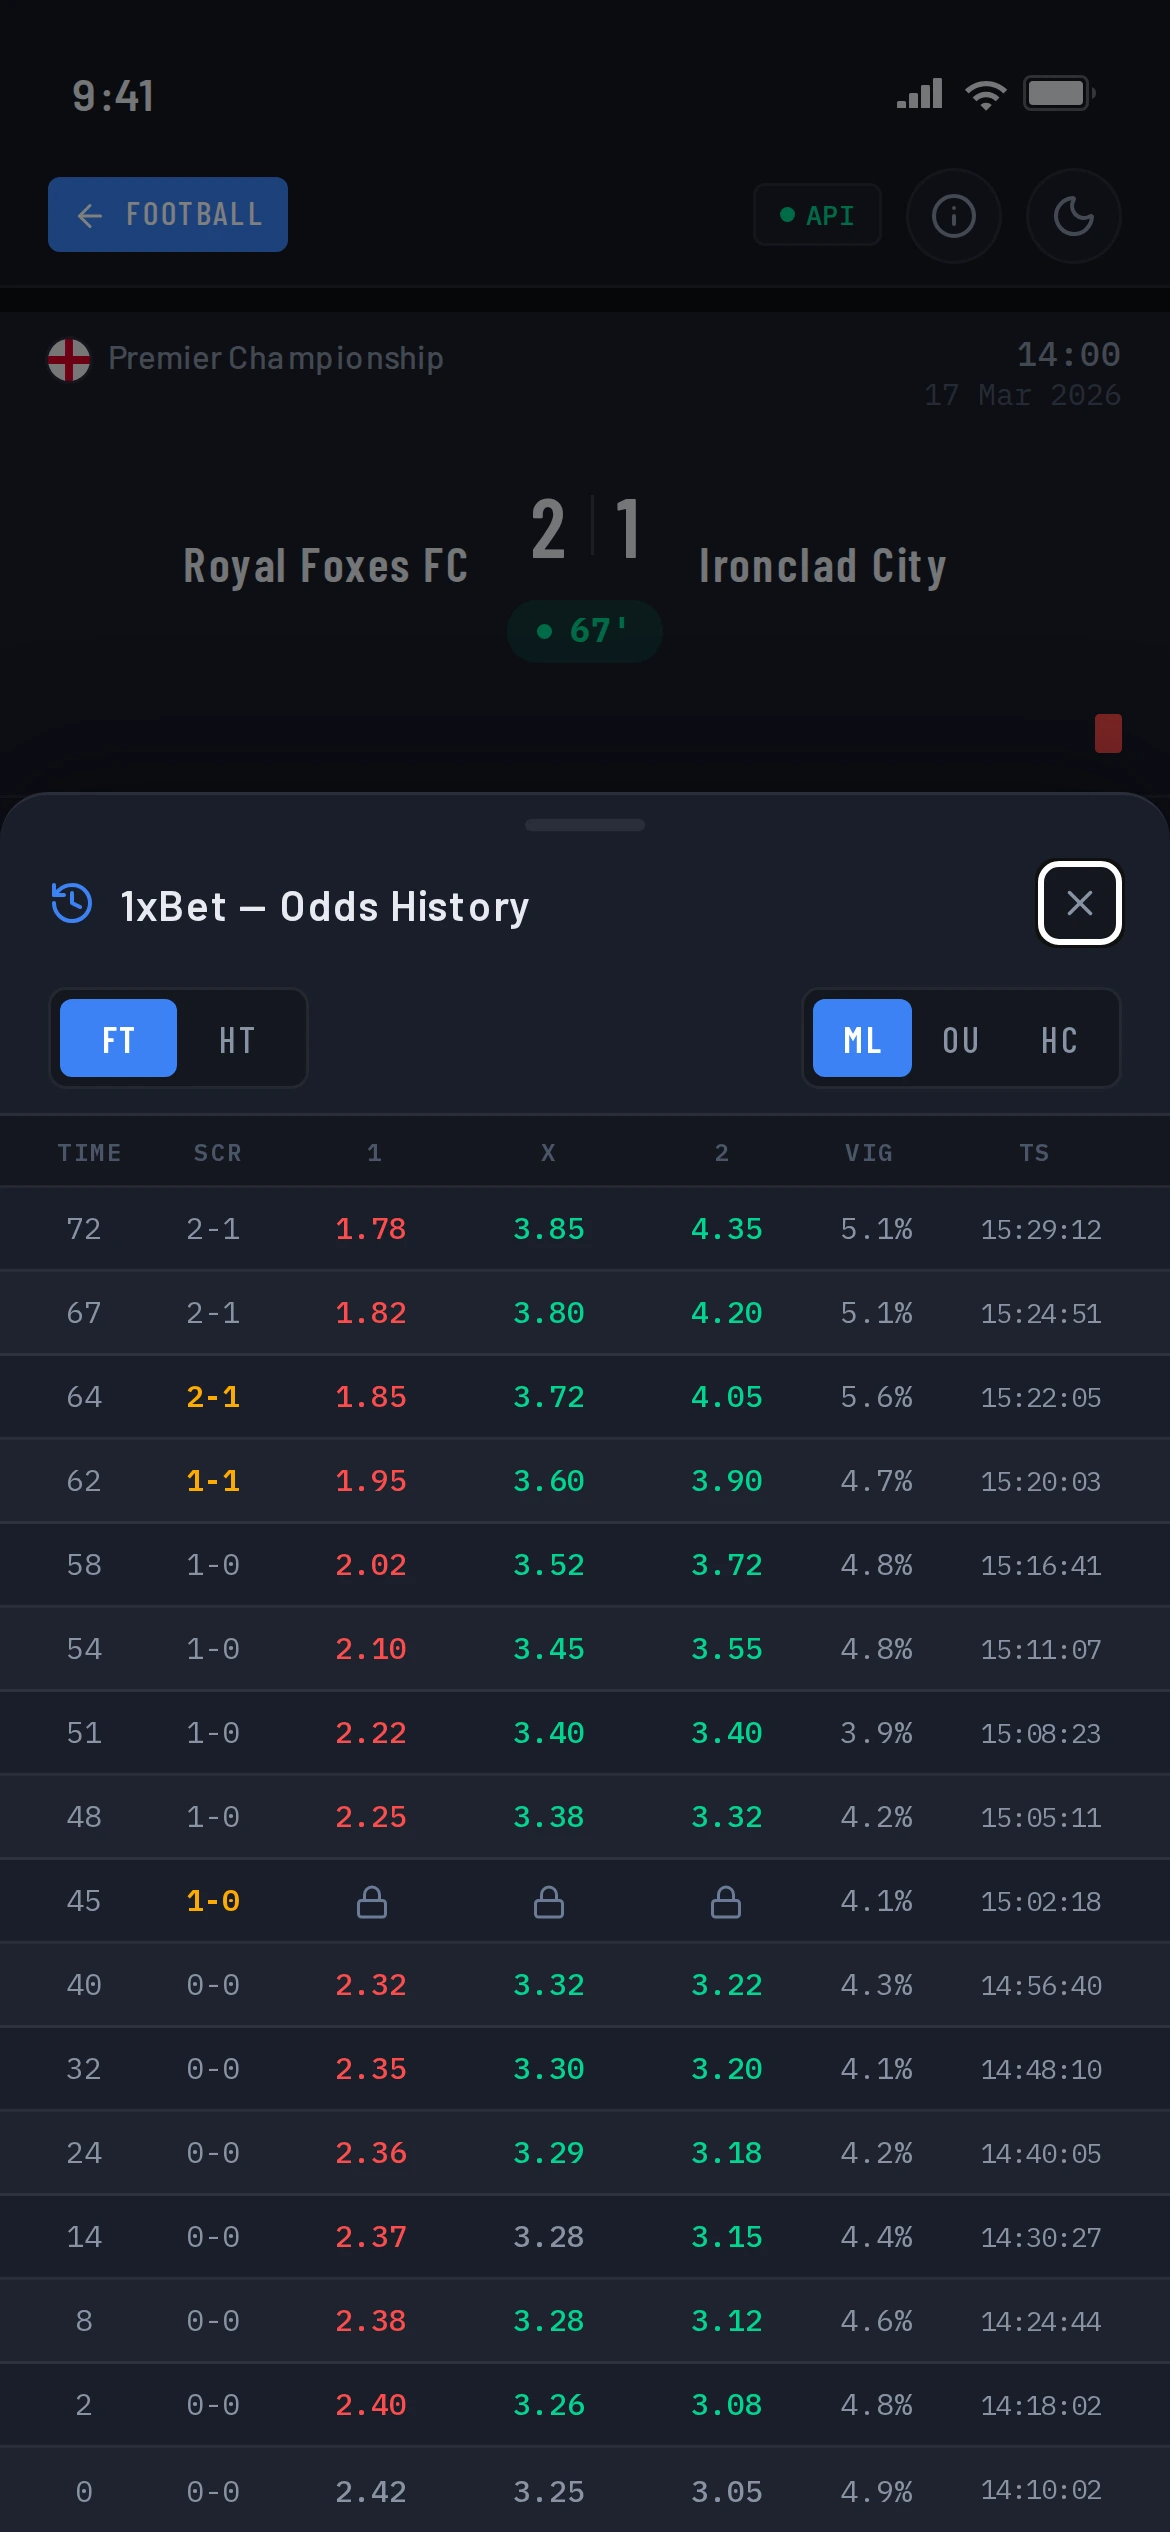Click the England flag league icon
This screenshot has width=1170, height=2532.
coord(69,359)
